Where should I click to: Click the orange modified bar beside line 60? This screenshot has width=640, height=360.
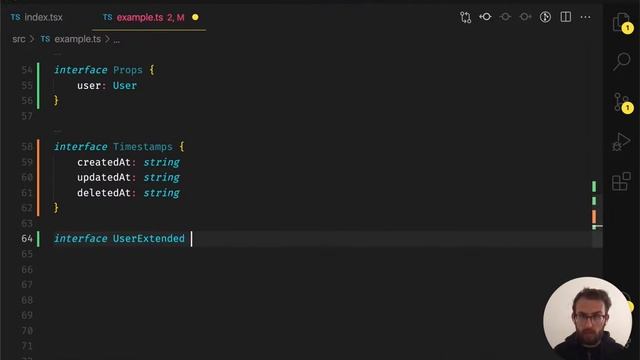38,178
